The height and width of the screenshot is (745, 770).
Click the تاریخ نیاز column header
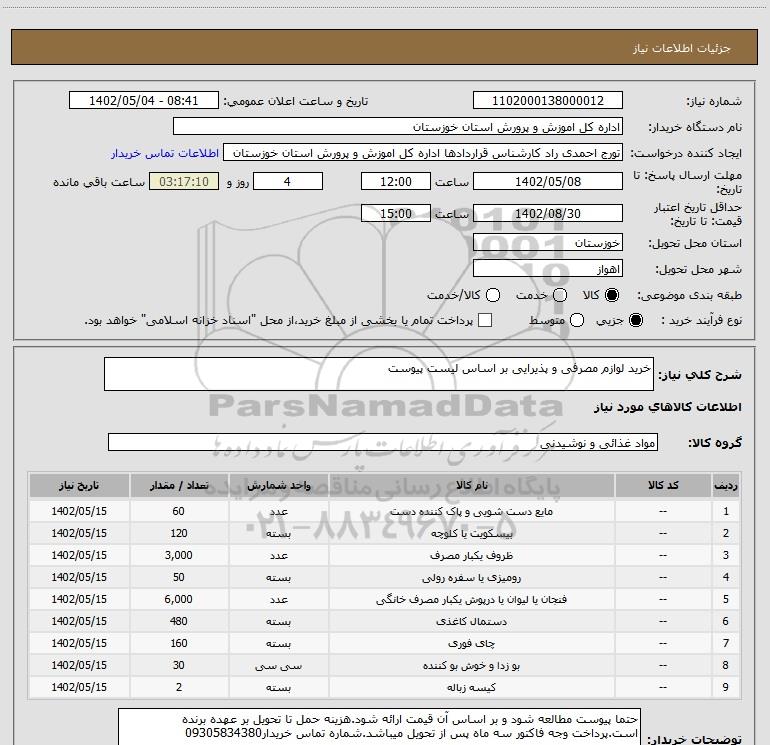click(79, 485)
